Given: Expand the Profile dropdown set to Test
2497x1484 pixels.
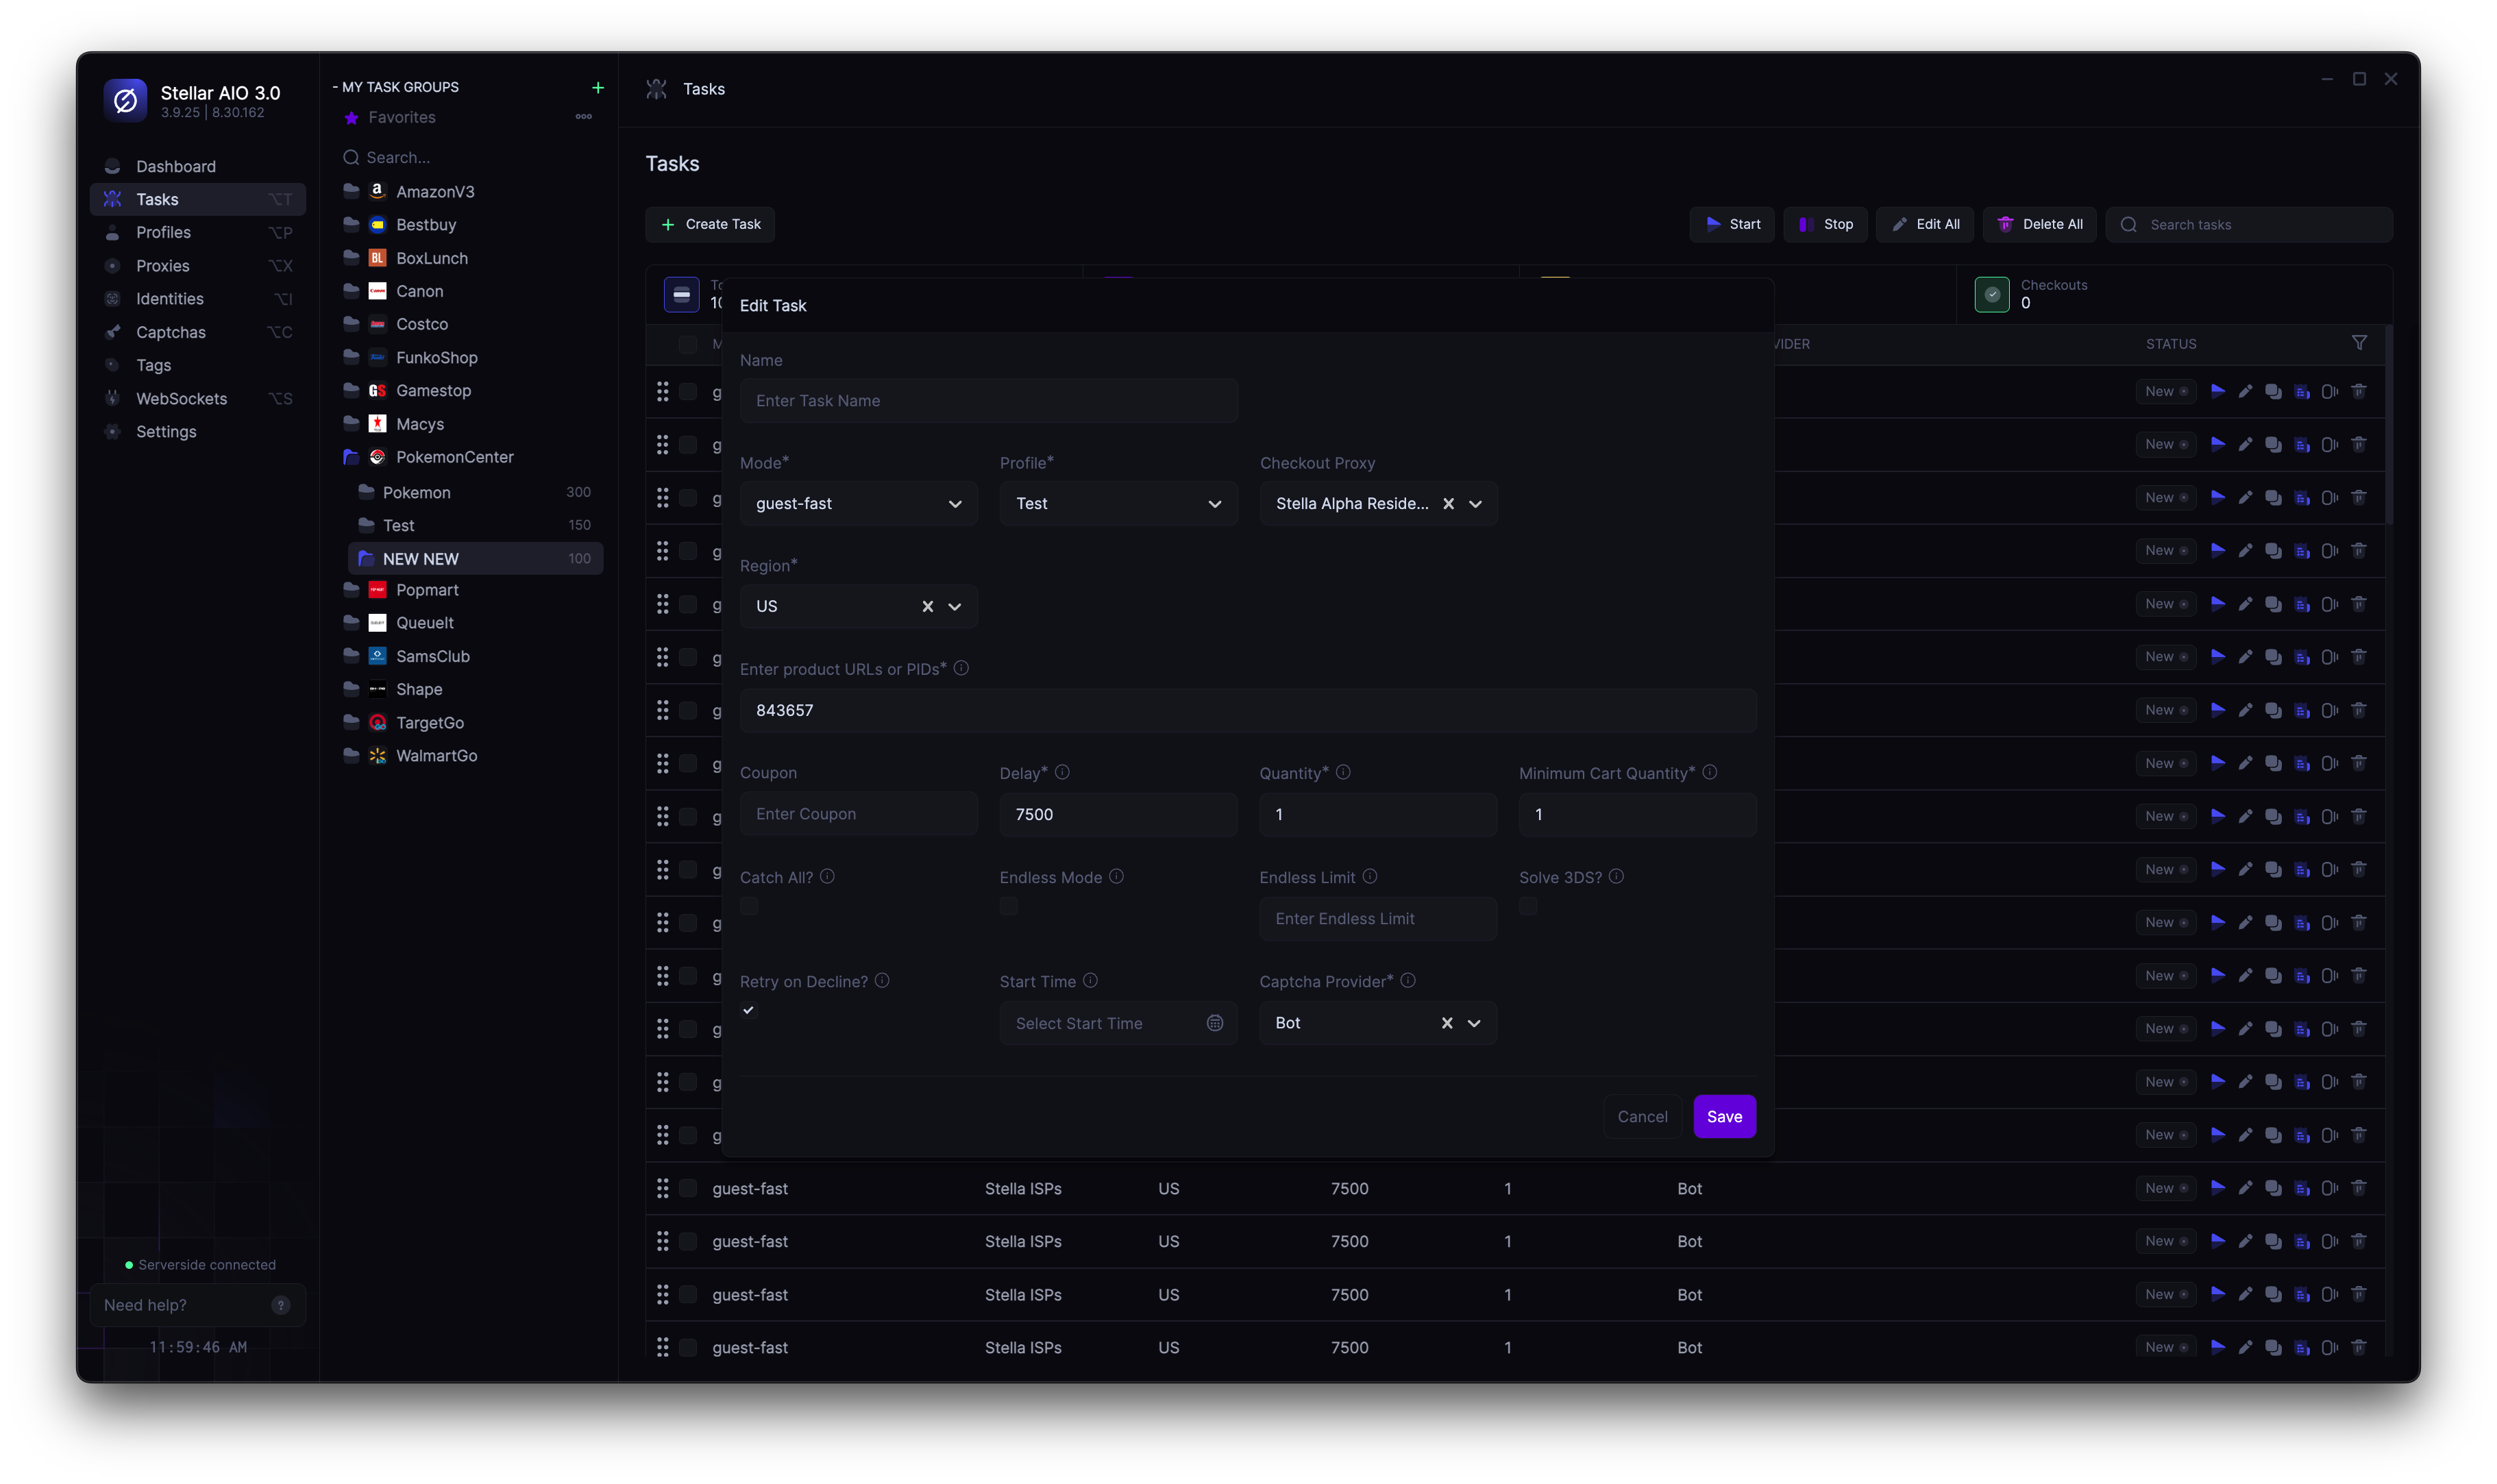Looking at the screenshot, I should coord(1118,503).
